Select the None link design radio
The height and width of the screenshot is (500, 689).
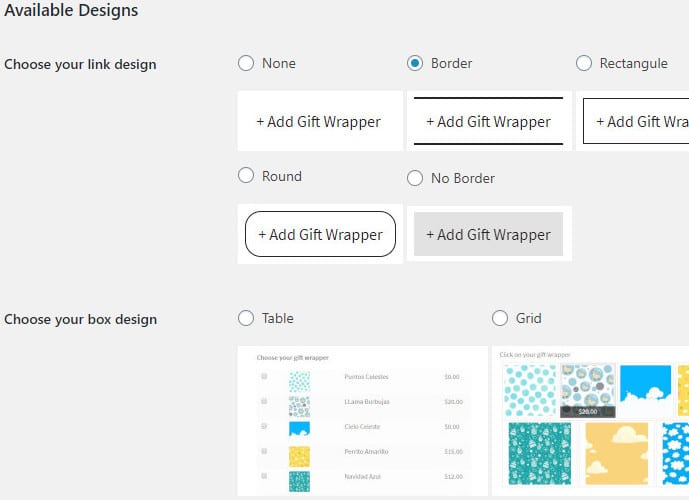pyautogui.click(x=246, y=63)
